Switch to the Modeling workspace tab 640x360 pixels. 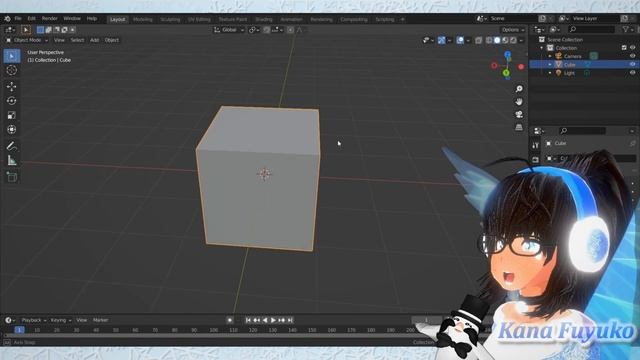pos(142,19)
